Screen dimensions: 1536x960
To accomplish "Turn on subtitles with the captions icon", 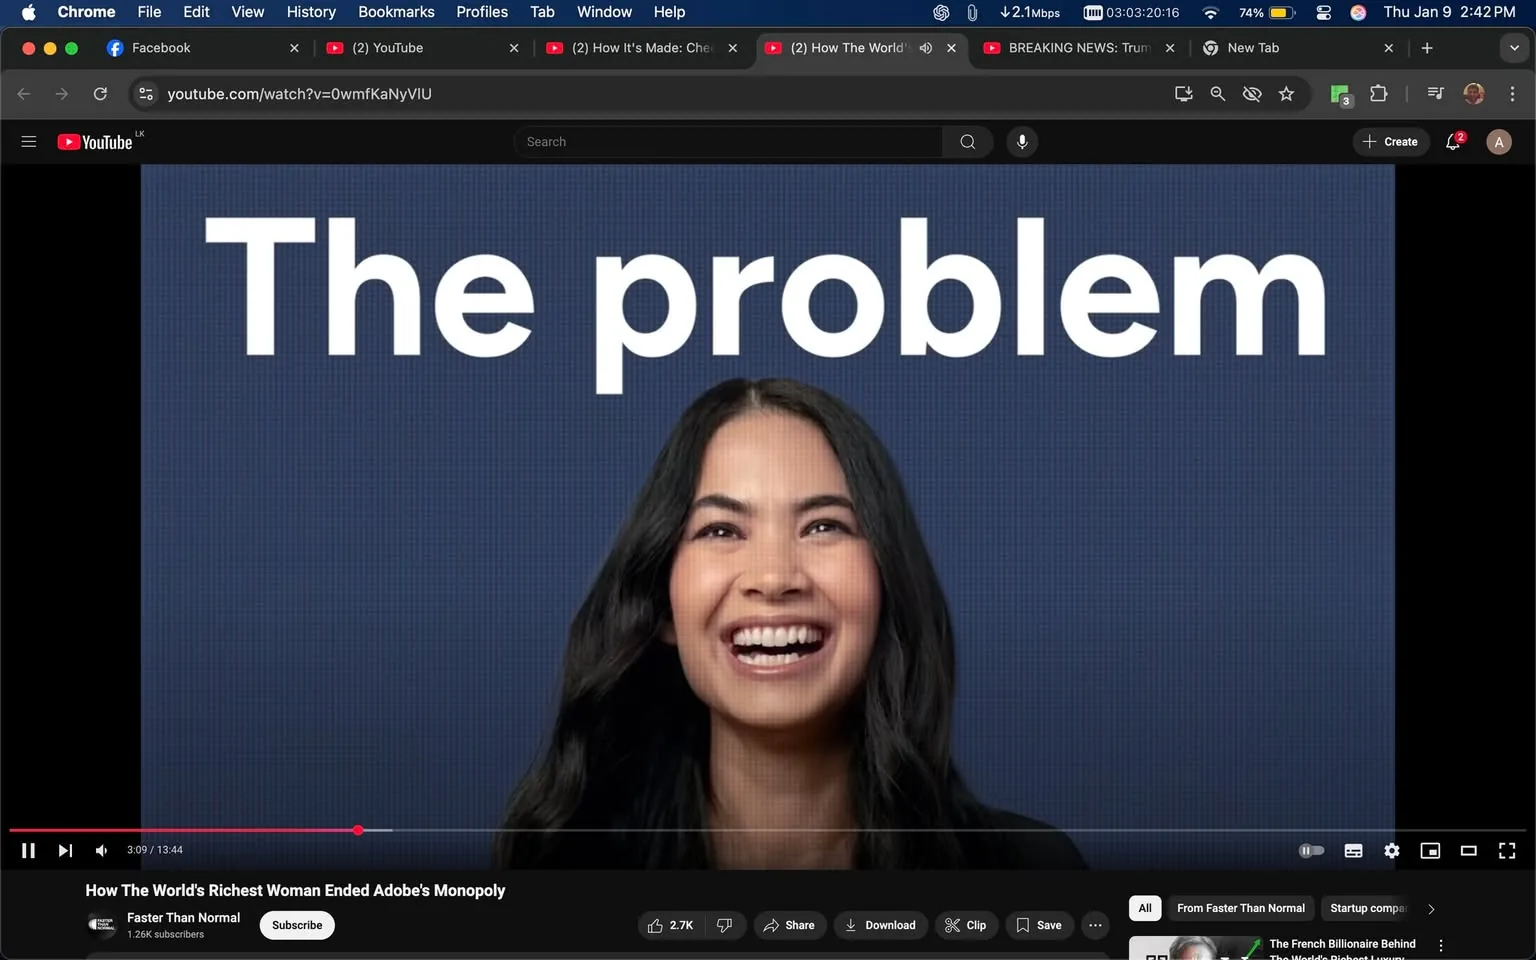I will pos(1353,850).
